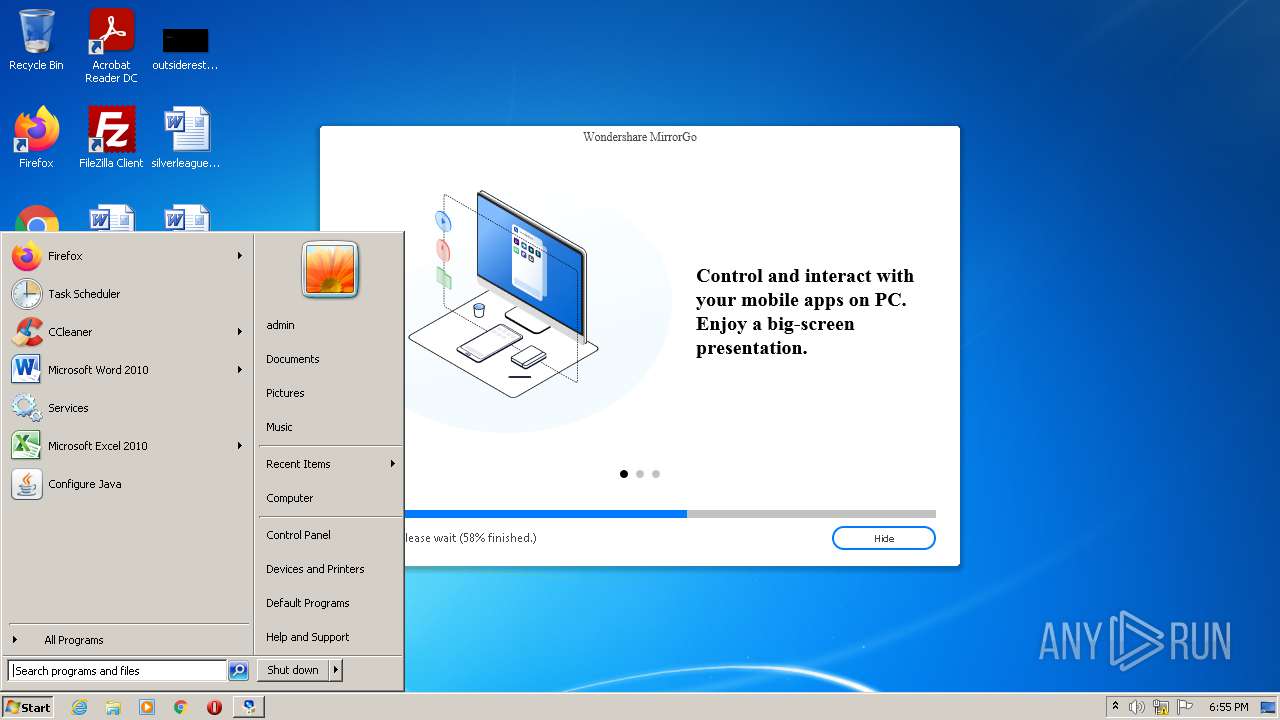This screenshot has height=720, width=1280.
Task: Expand CCleaner jump list arrow
Action: click(x=239, y=332)
